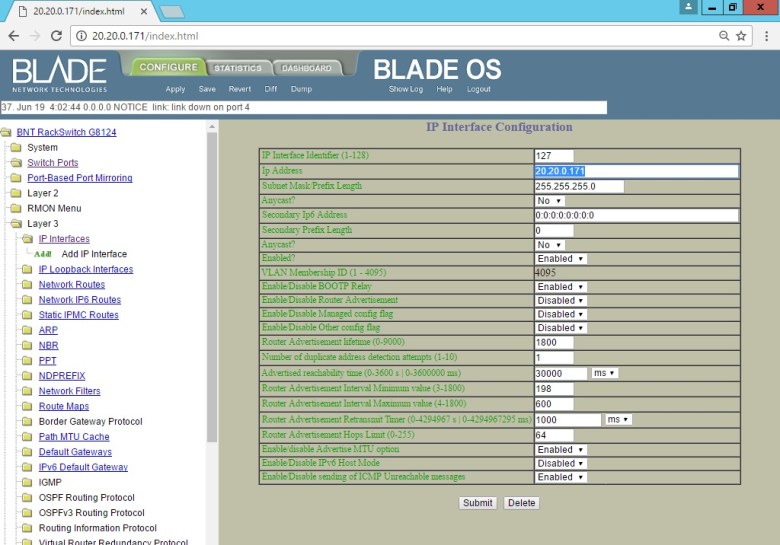780x545 pixels.
Task: Open the Enabled? dropdown
Action: pos(558,259)
